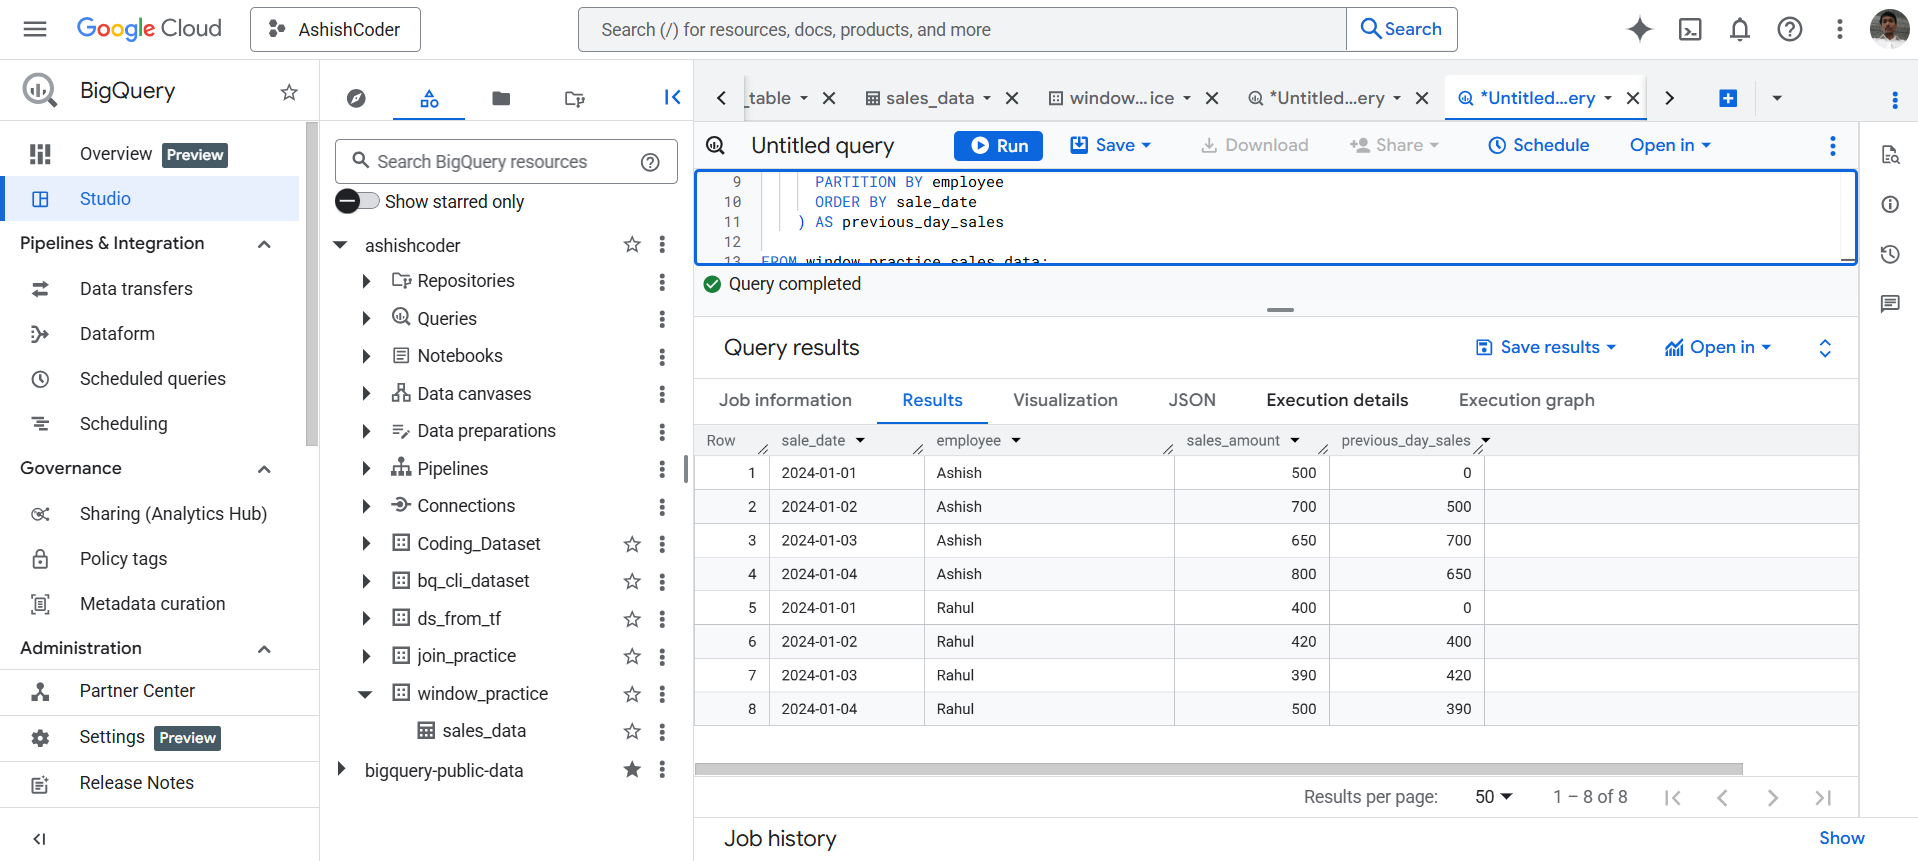
Task: Open the Execution details tab
Action: (1337, 400)
